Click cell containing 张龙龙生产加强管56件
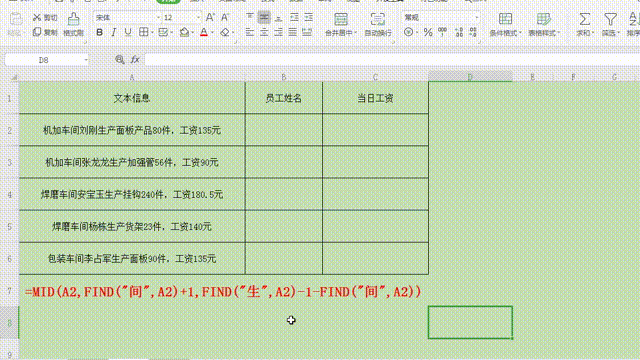This screenshot has width=640, height=360. [132, 162]
